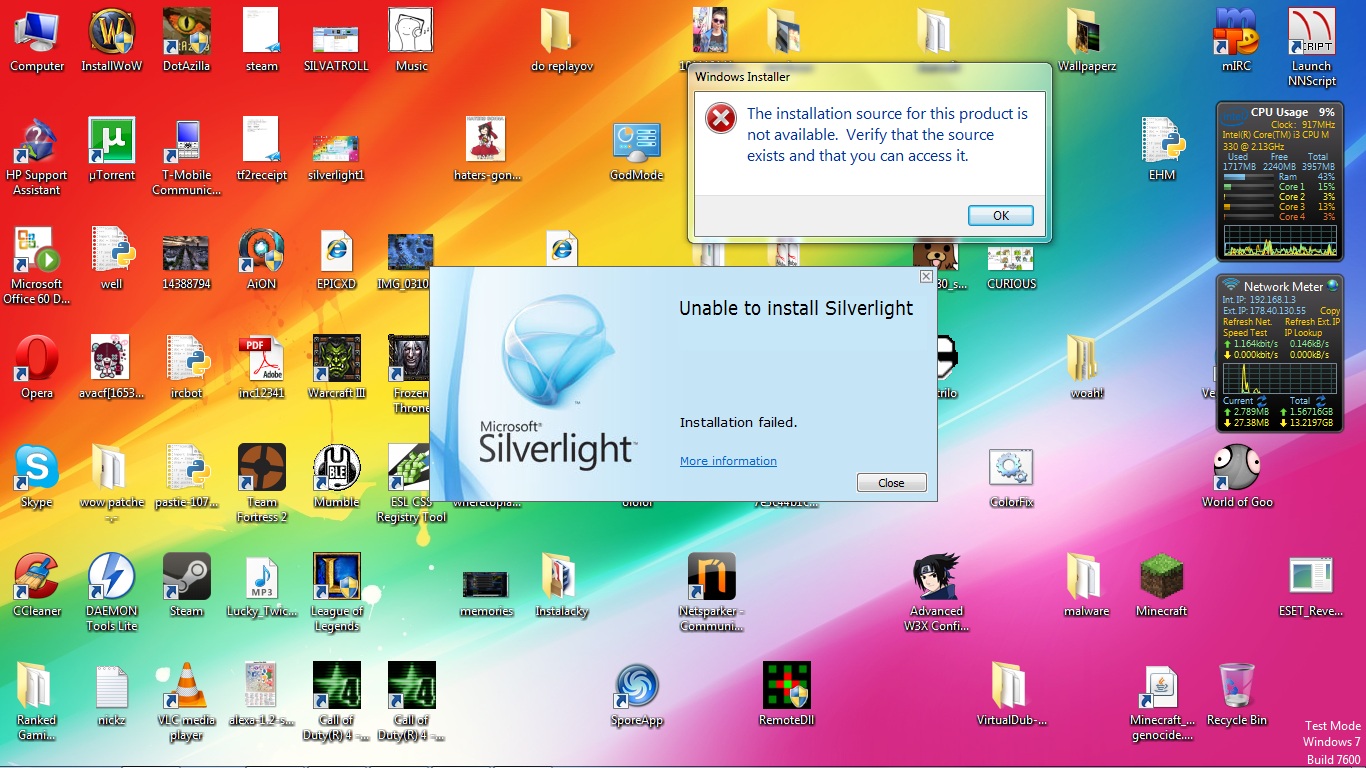Click Refresh Net. in the Network Meter gadget
This screenshot has height=768, width=1366.
click(1246, 322)
